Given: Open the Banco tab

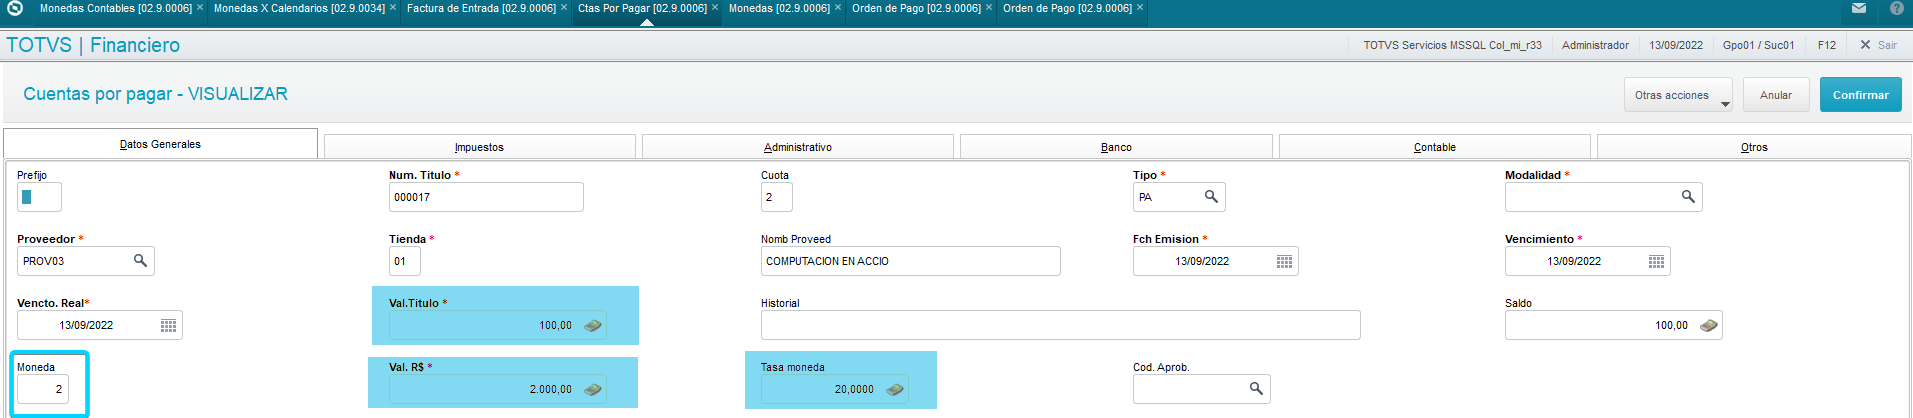Looking at the screenshot, I should [x=1116, y=147].
